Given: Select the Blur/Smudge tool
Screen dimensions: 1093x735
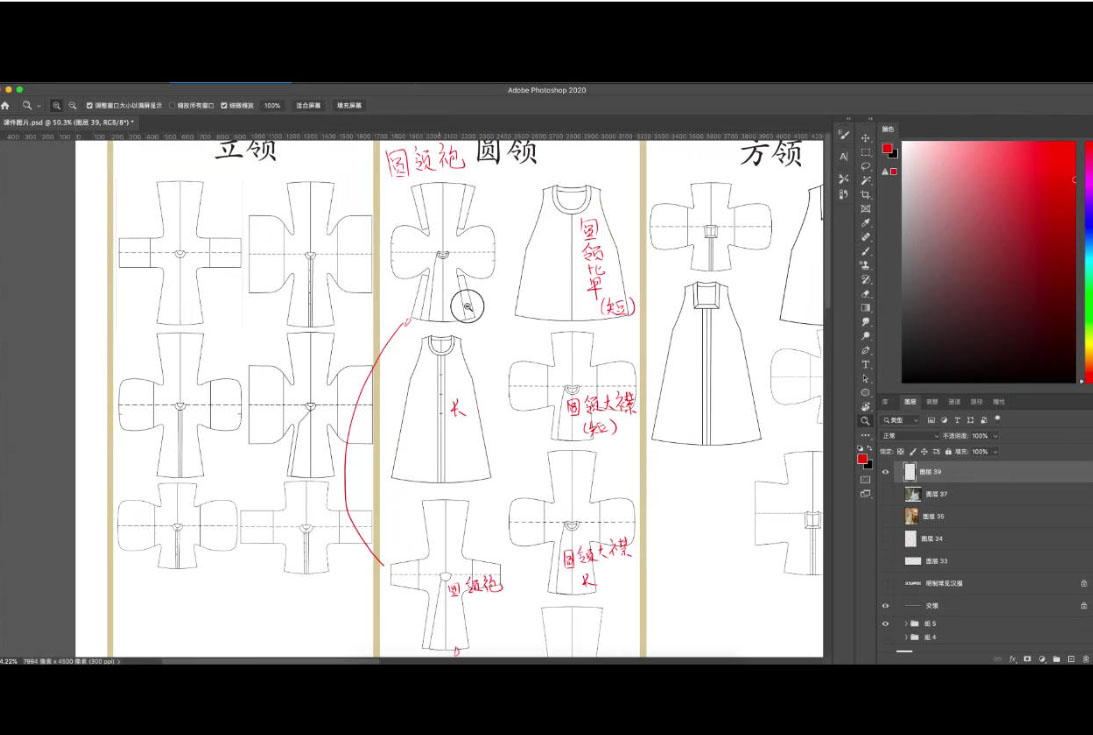Looking at the screenshot, I should [x=865, y=321].
